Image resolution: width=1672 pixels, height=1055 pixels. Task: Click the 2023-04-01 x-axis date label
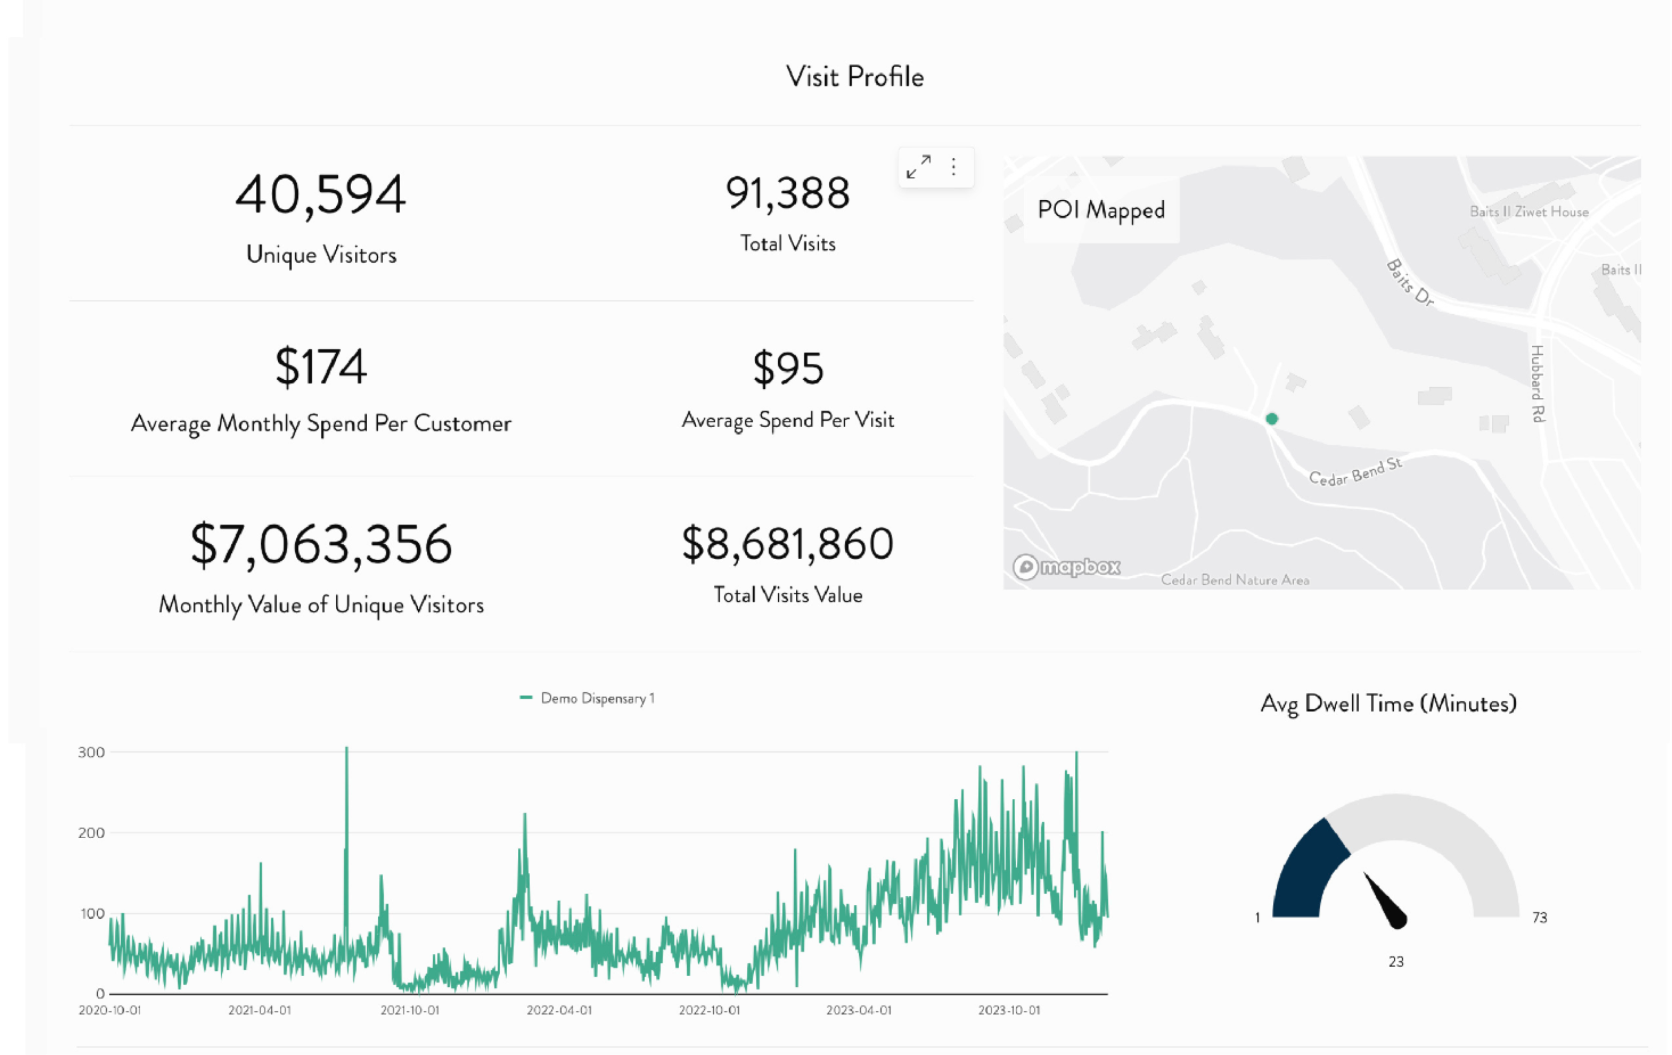pyautogui.click(x=859, y=1010)
